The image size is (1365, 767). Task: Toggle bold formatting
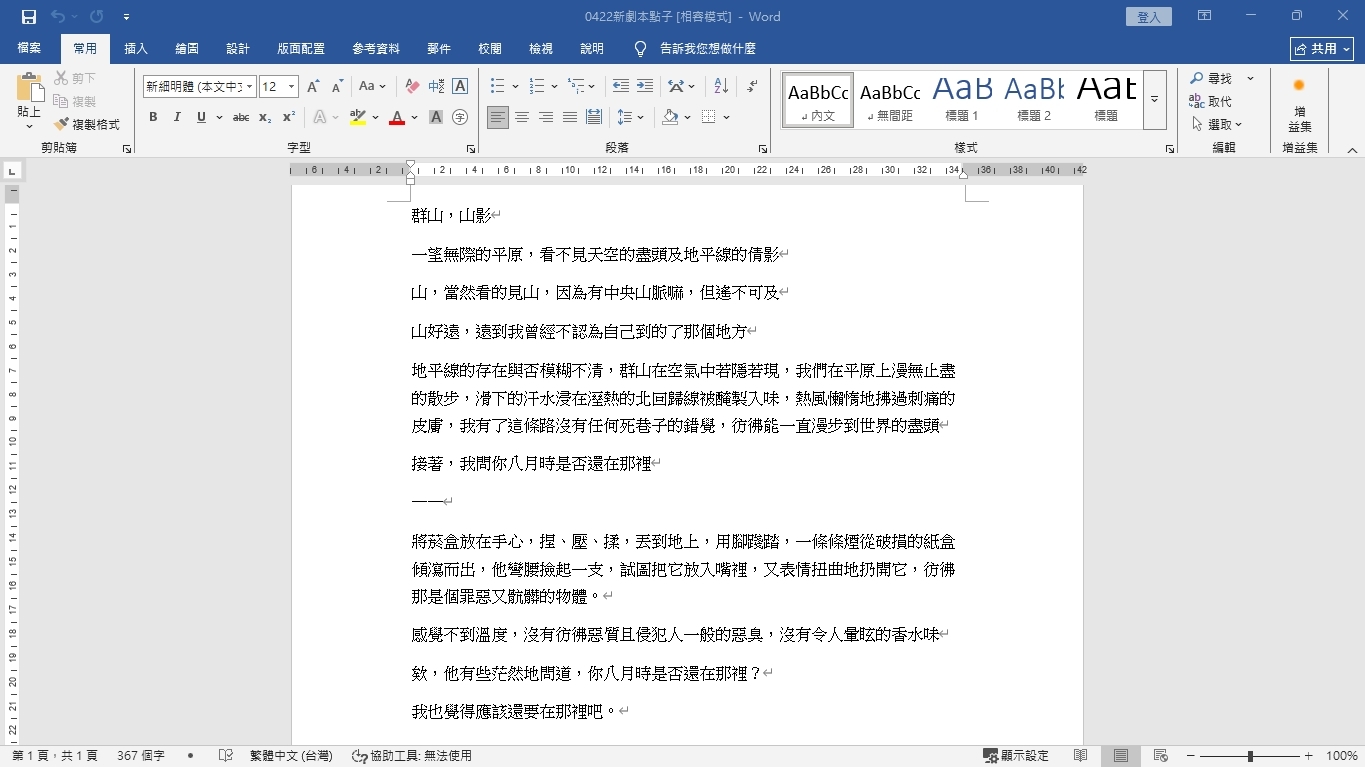153,117
